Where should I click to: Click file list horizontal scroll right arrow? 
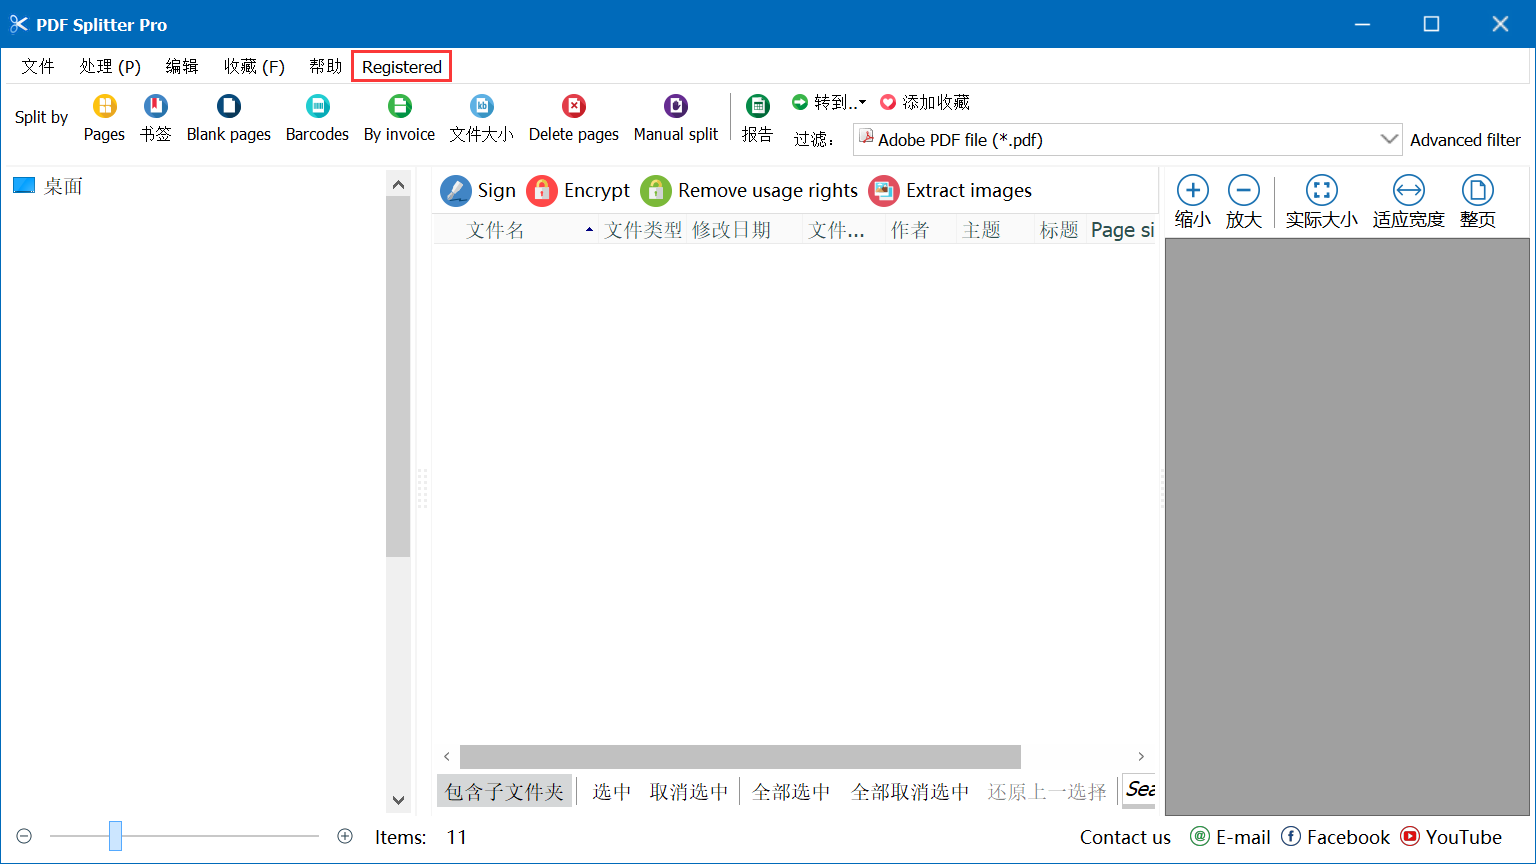click(x=1141, y=756)
